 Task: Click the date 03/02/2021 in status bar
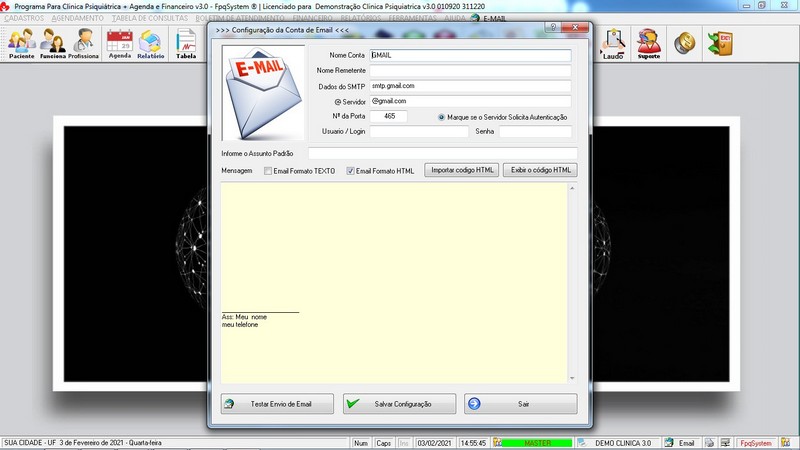pyautogui.click(x=434, y=443)
